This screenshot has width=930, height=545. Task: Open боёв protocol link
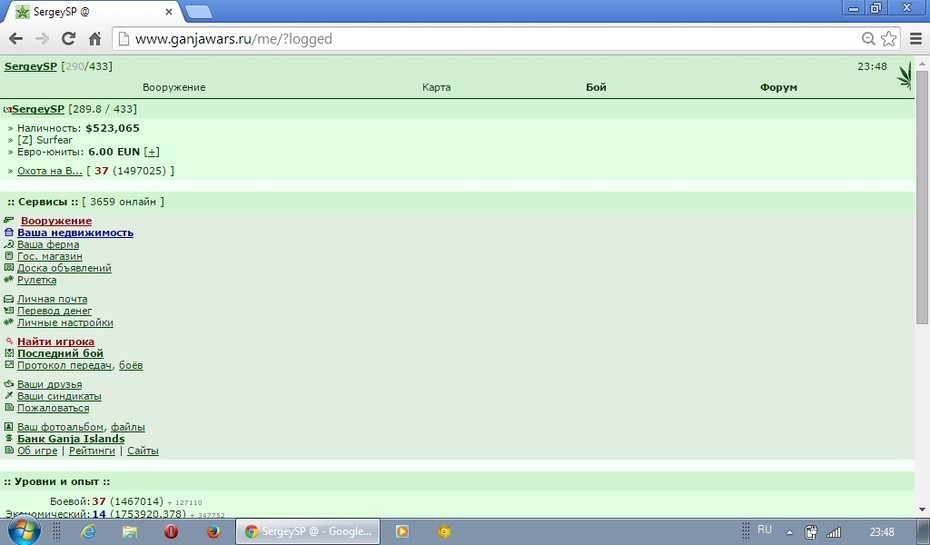pos(131,365)
